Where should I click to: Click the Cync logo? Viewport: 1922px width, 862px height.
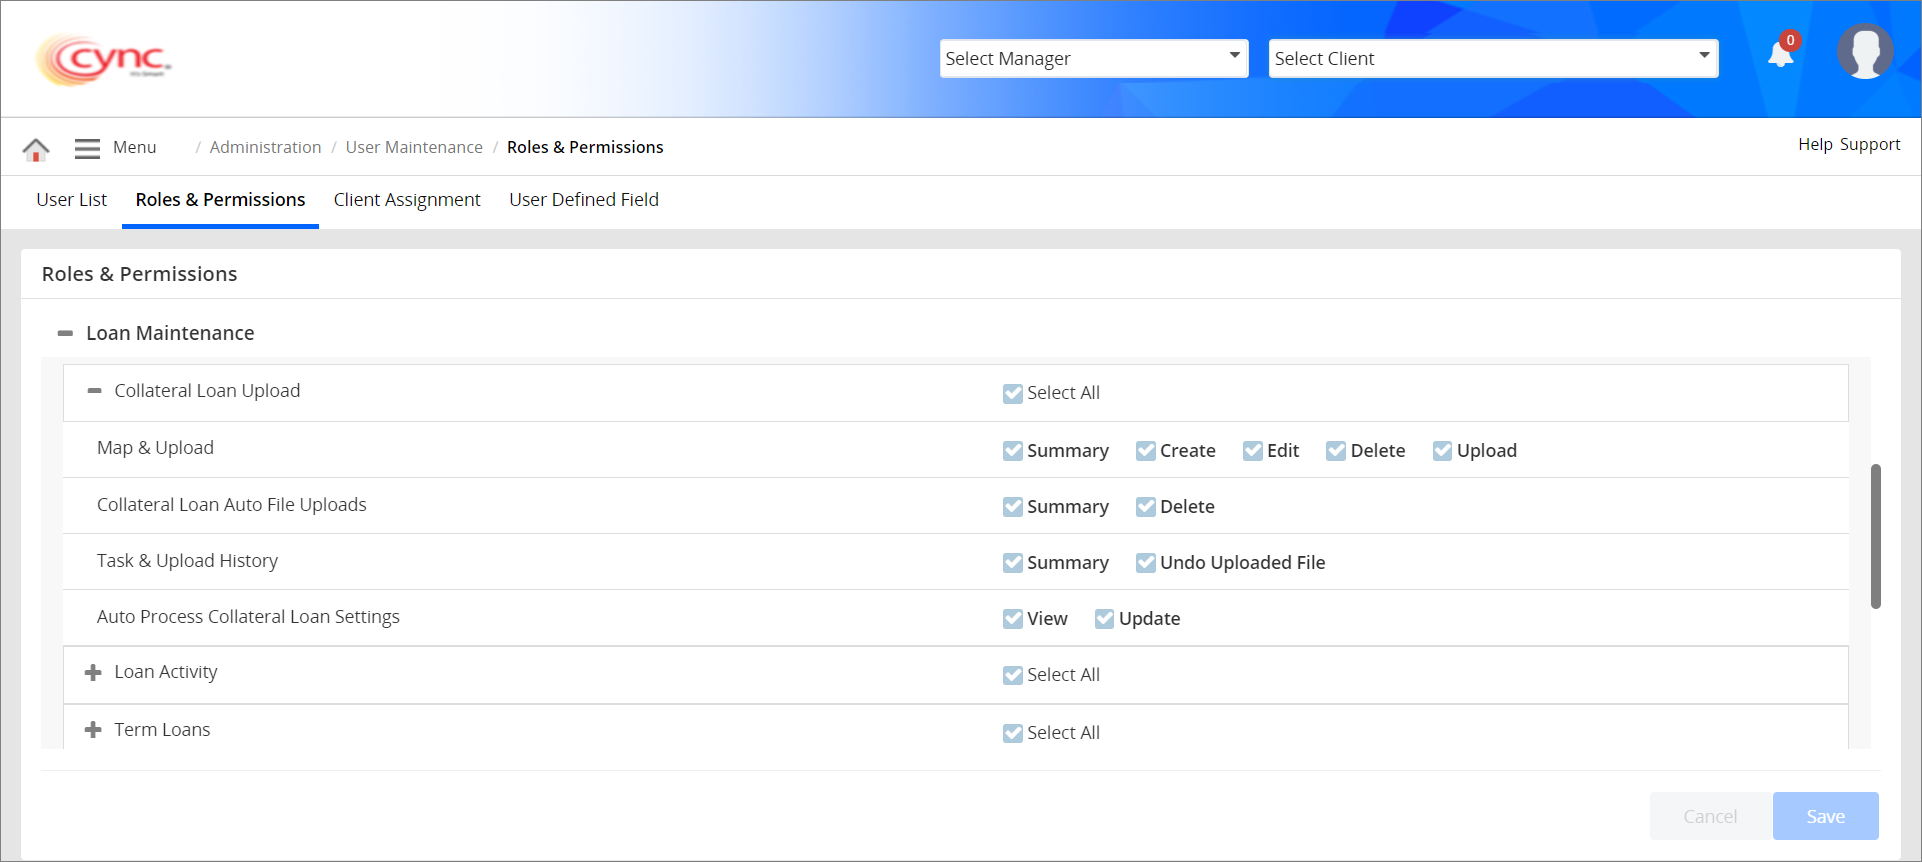[x=104, y=60]
